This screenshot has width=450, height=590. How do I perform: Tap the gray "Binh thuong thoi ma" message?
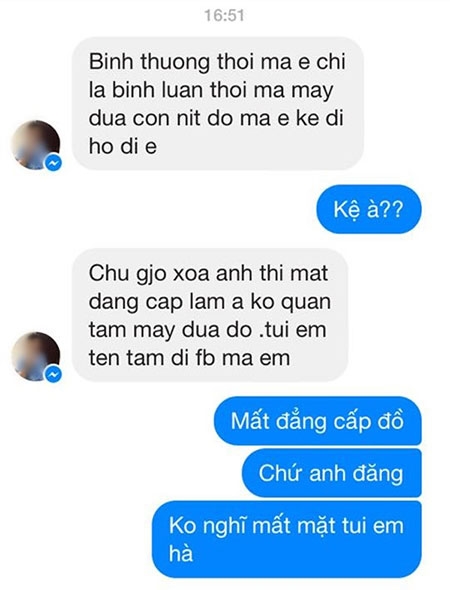[x=217, y=103]
